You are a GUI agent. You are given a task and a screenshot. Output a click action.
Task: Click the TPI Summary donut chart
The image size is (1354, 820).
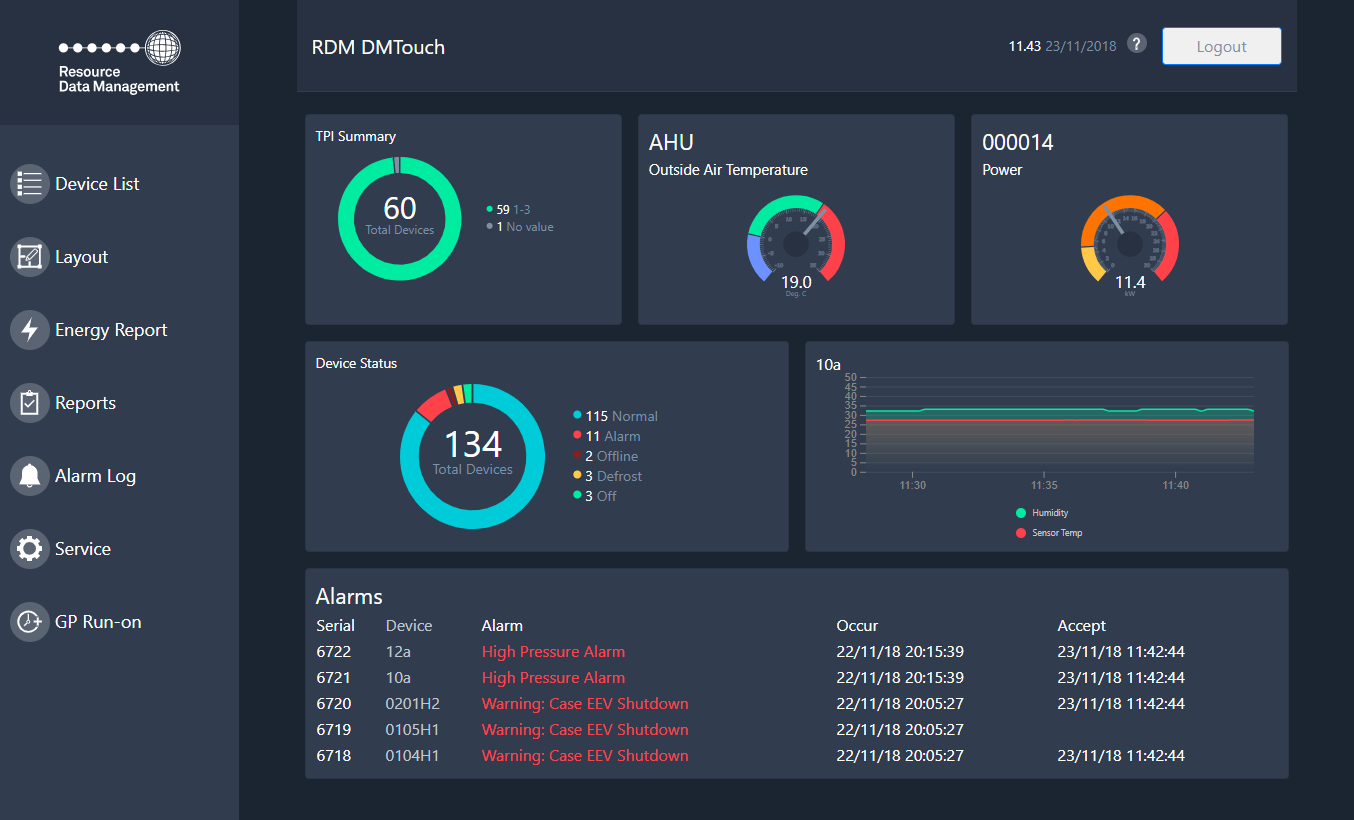[399, 218]
